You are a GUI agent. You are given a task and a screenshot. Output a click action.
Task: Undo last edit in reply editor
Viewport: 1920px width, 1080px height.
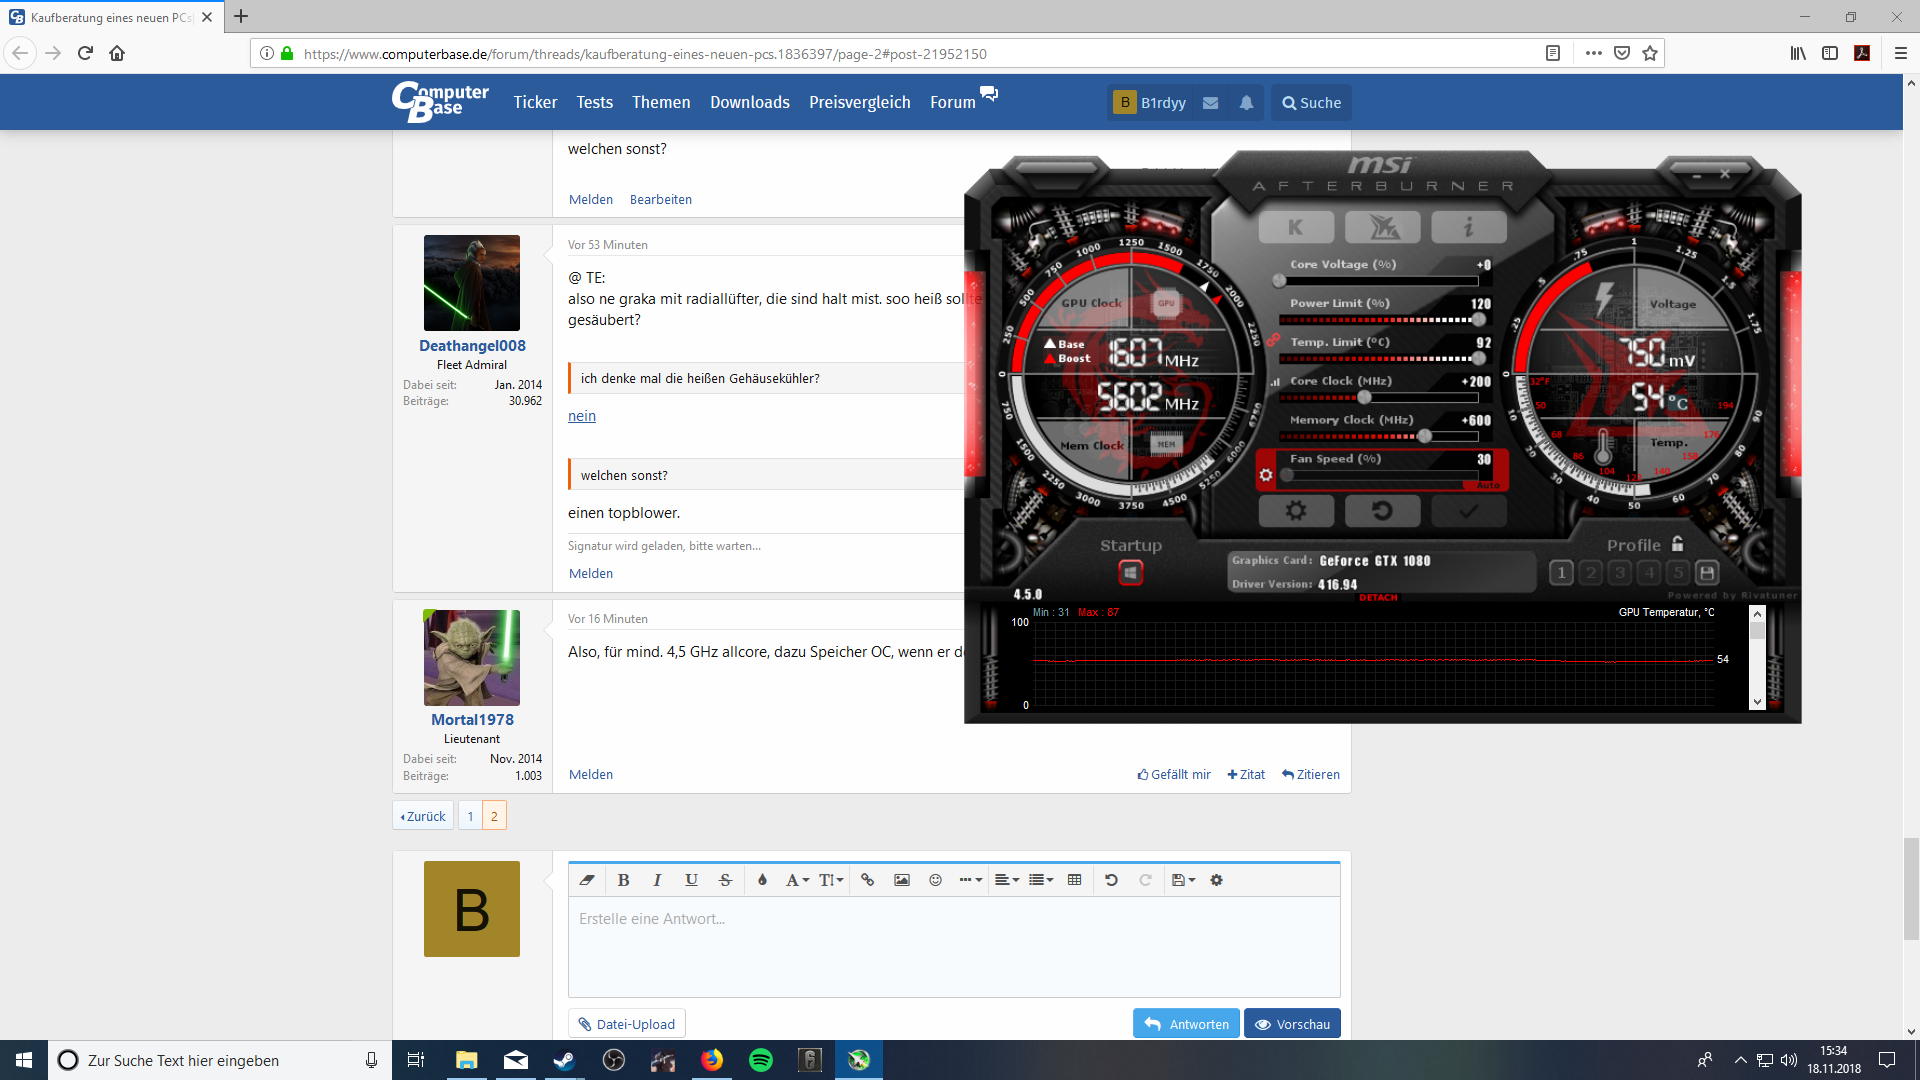1111,880
